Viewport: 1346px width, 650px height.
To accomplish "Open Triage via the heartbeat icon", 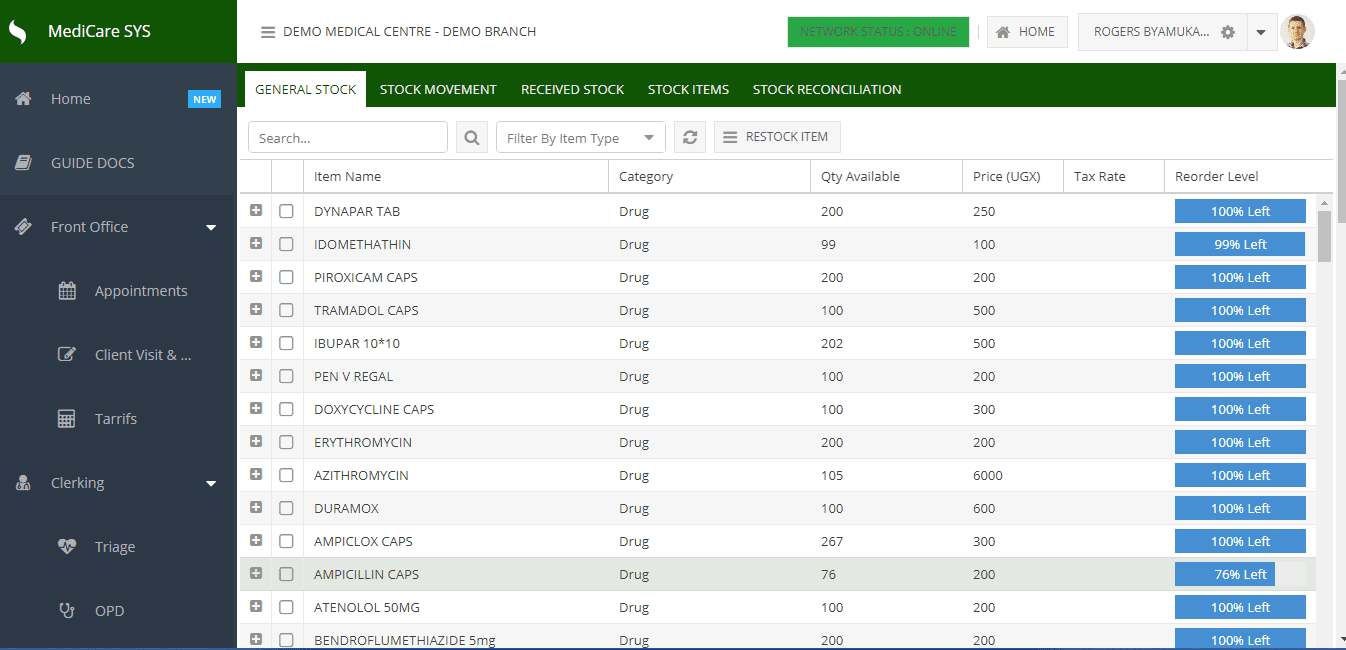I will click(x=67, y=547).
